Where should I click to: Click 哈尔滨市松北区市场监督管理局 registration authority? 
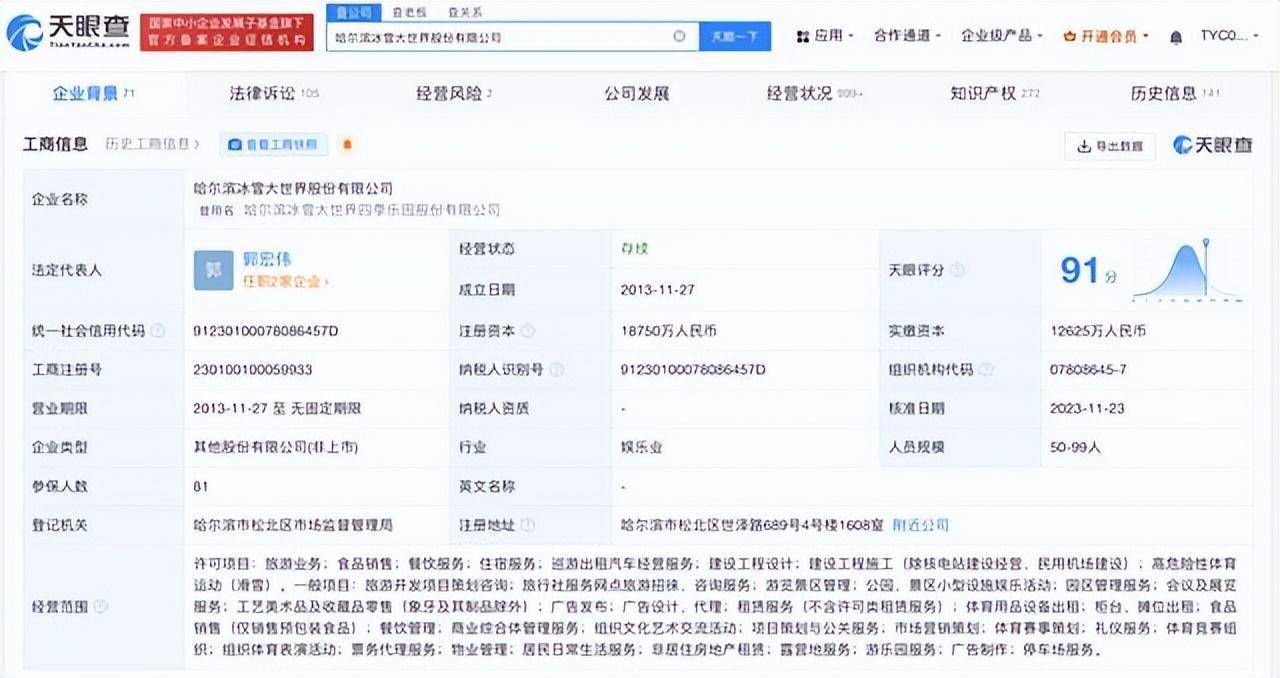pyautogui.click(x=293, y=524)
